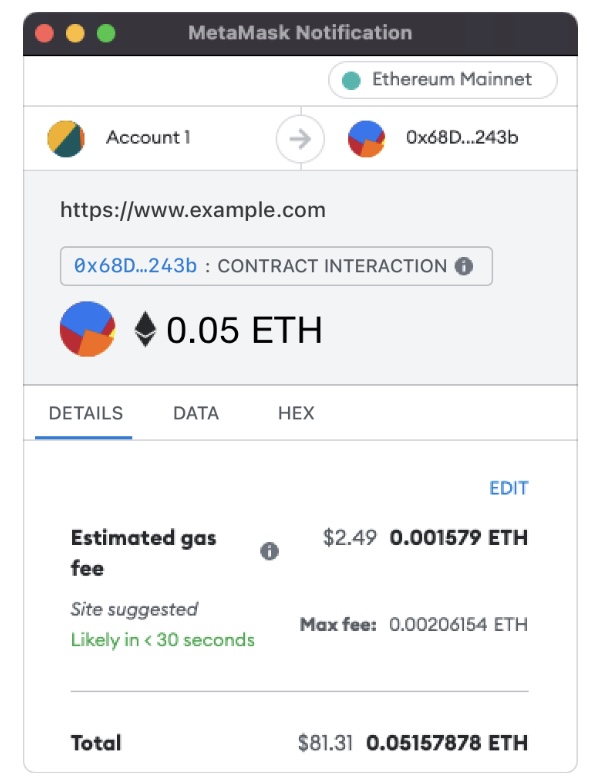Click recipient address 0x68D...243b in header
Screen dimensions: 602x784
[x=462, y=138]
